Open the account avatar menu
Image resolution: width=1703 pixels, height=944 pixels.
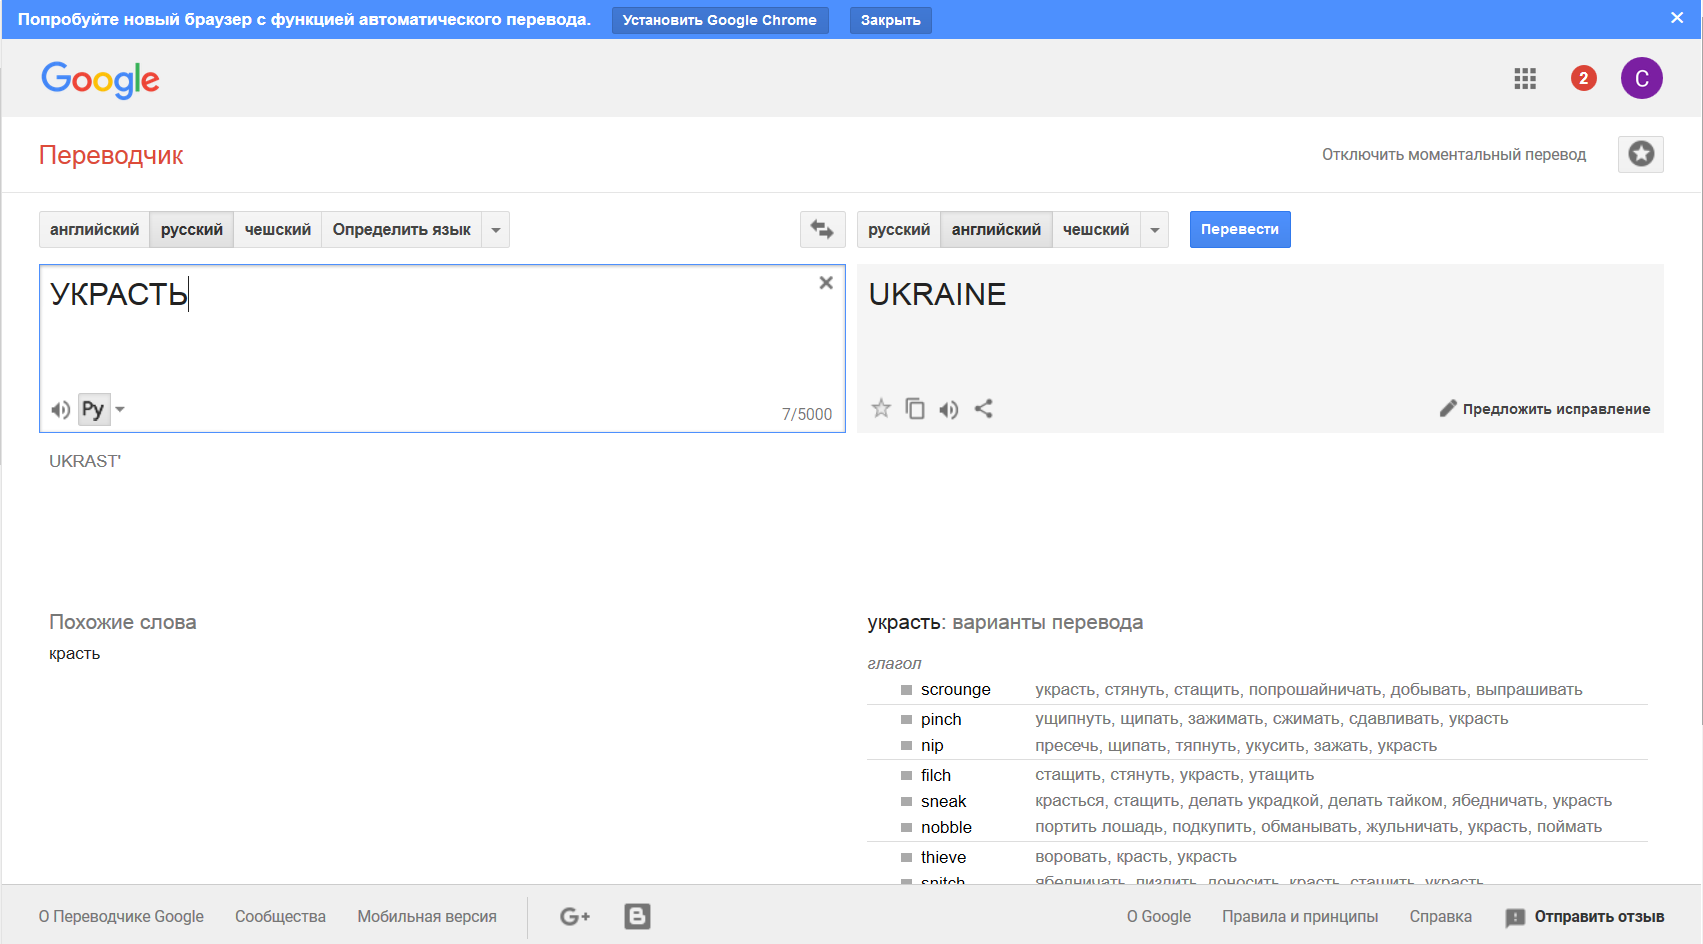[x=1641, y=78]
